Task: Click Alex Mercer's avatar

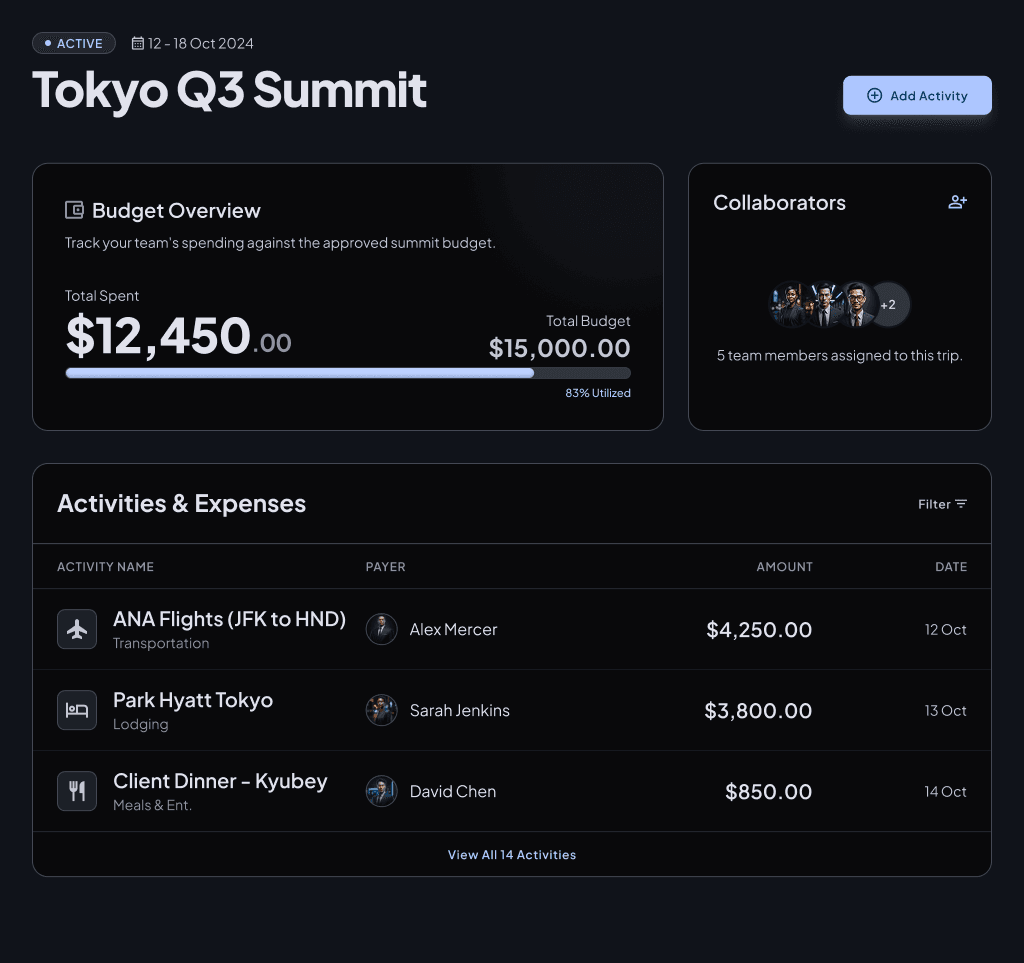Action: pos(381,629)
